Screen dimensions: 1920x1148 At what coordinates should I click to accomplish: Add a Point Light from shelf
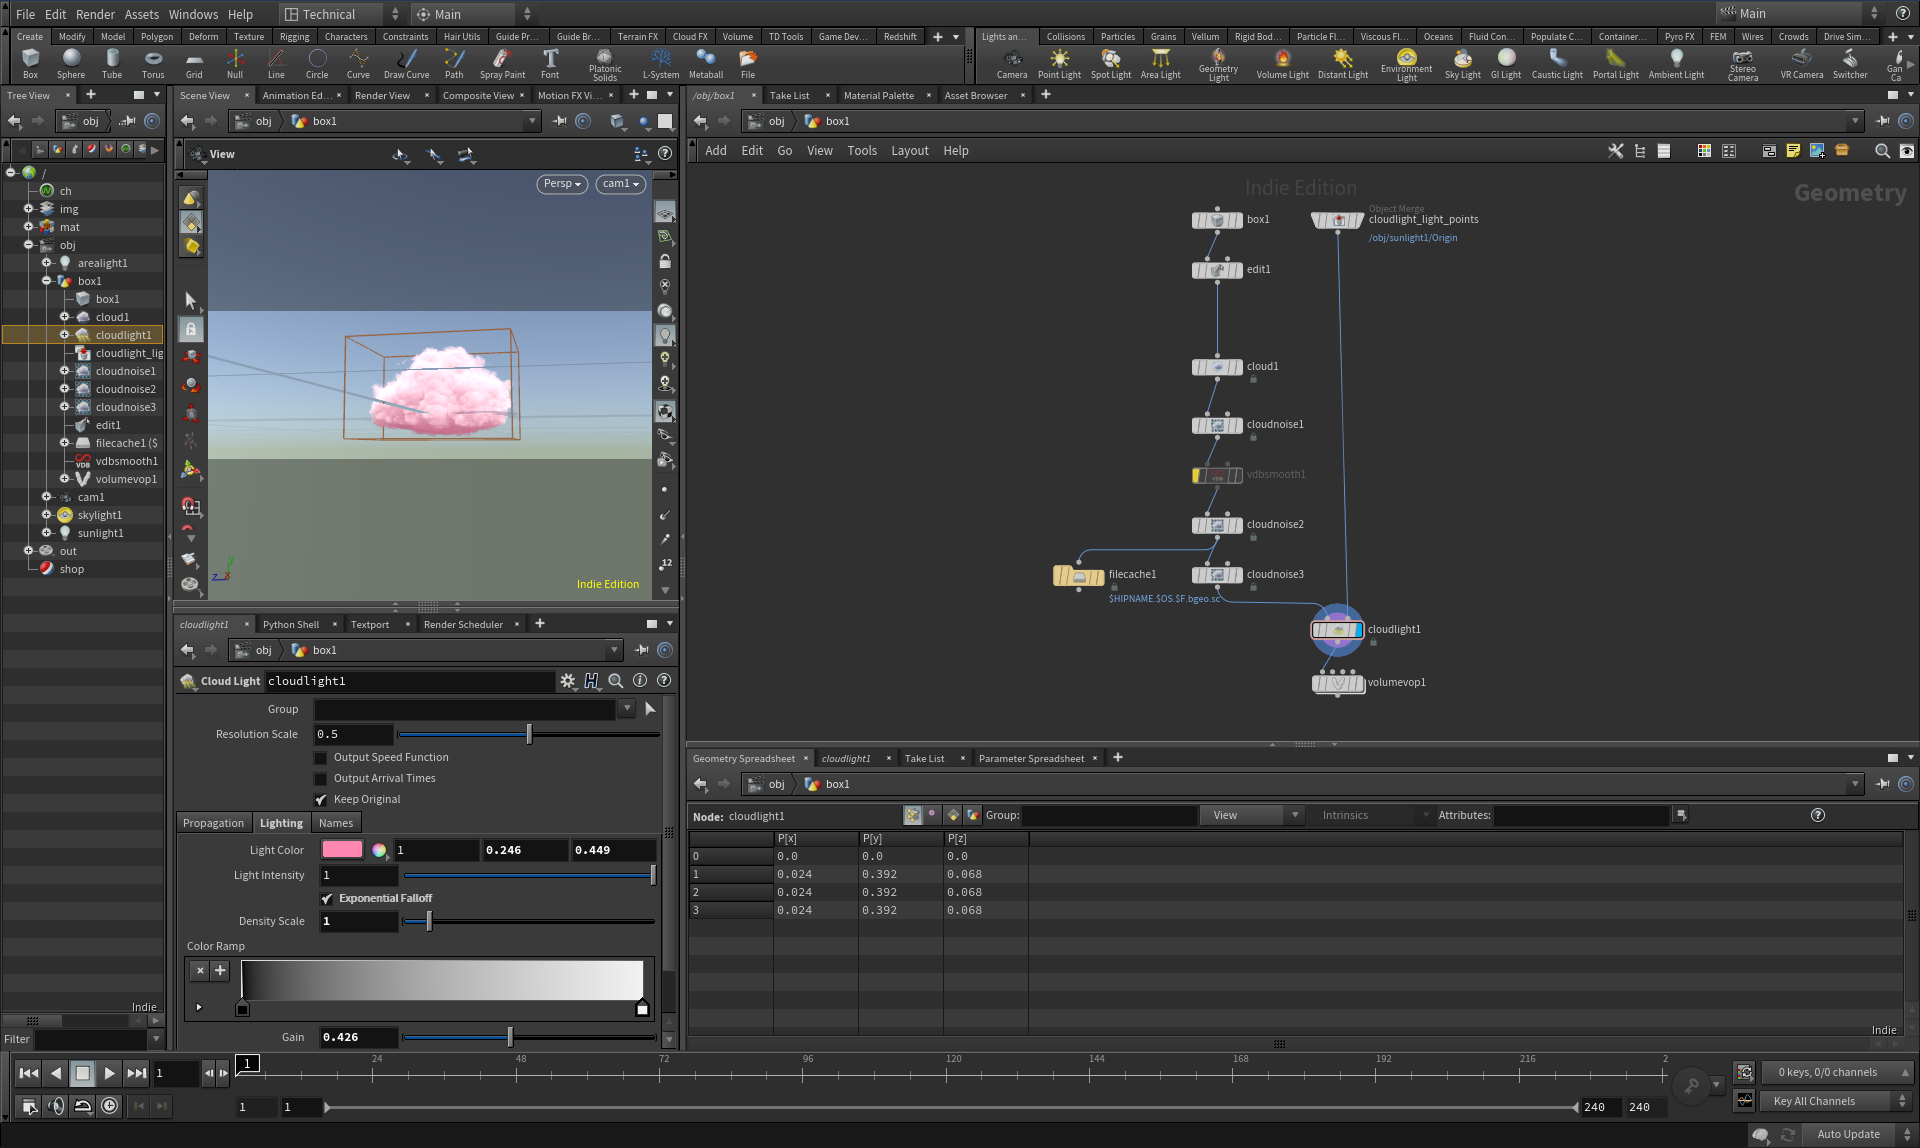tap(1059, 64)
